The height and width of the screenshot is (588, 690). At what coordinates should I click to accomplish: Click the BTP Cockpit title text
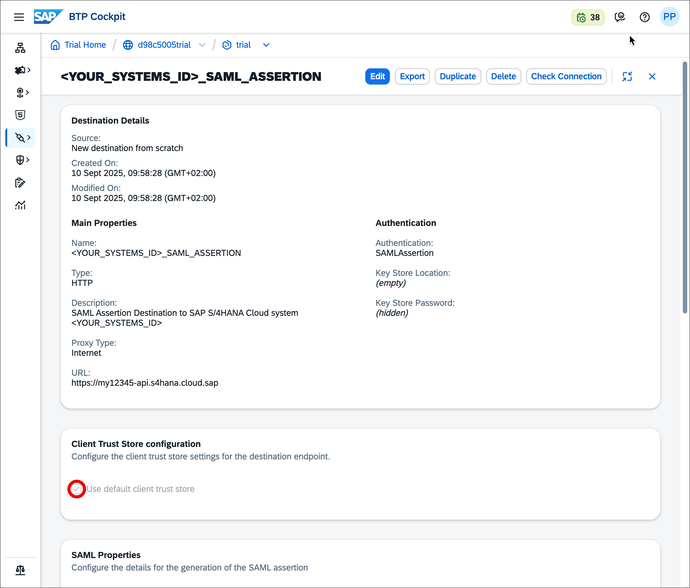point(97,17)
